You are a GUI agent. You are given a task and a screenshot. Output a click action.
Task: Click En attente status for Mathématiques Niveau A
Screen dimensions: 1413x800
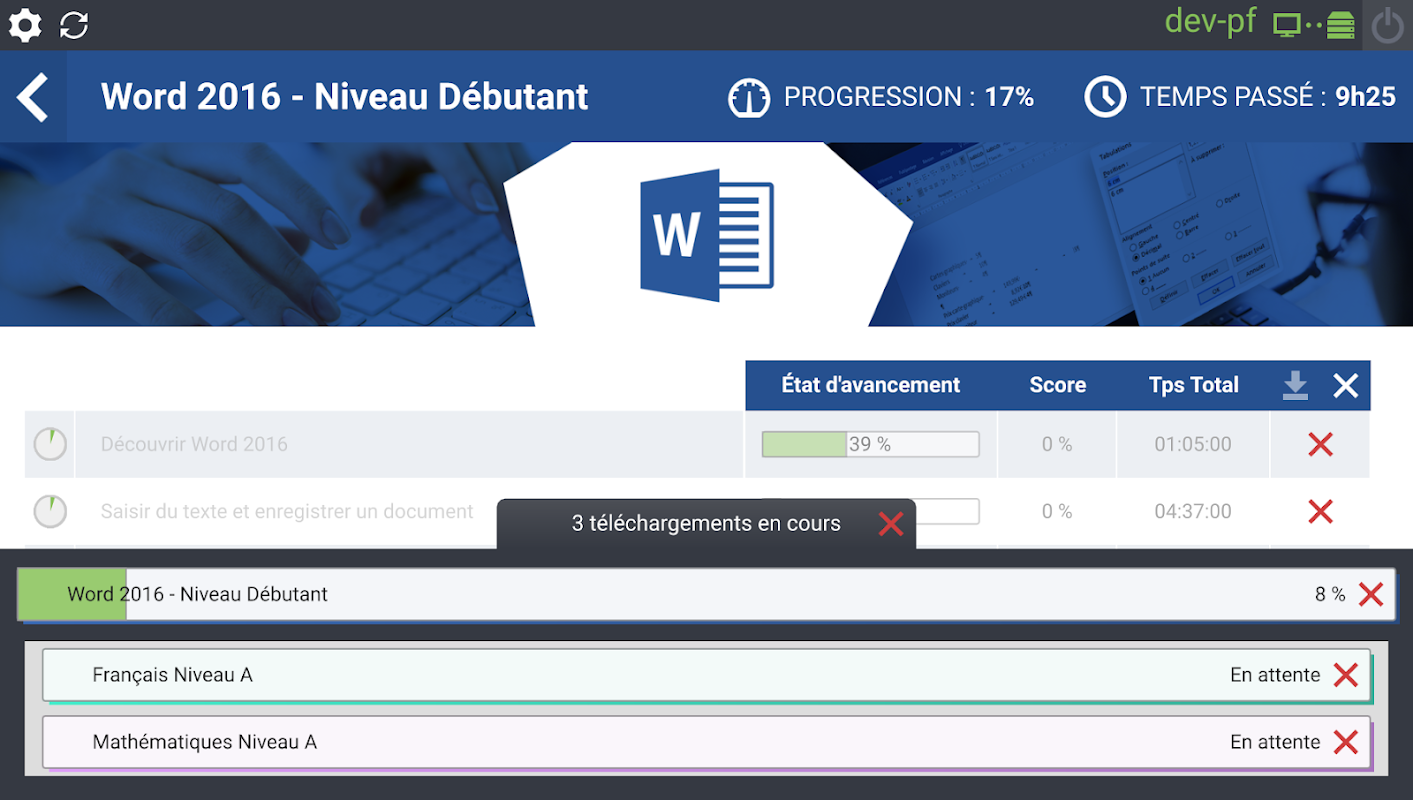(x=1275, y=742)
